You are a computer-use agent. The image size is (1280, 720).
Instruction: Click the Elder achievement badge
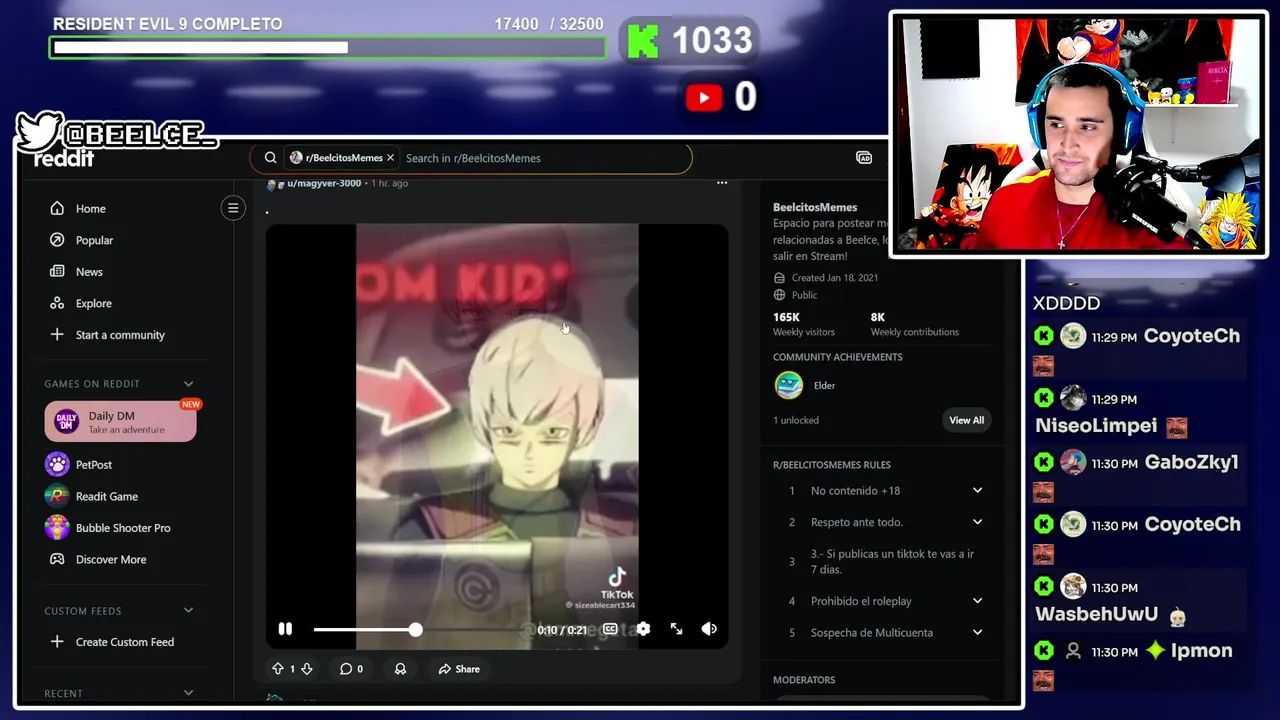[x=789, y=385]
